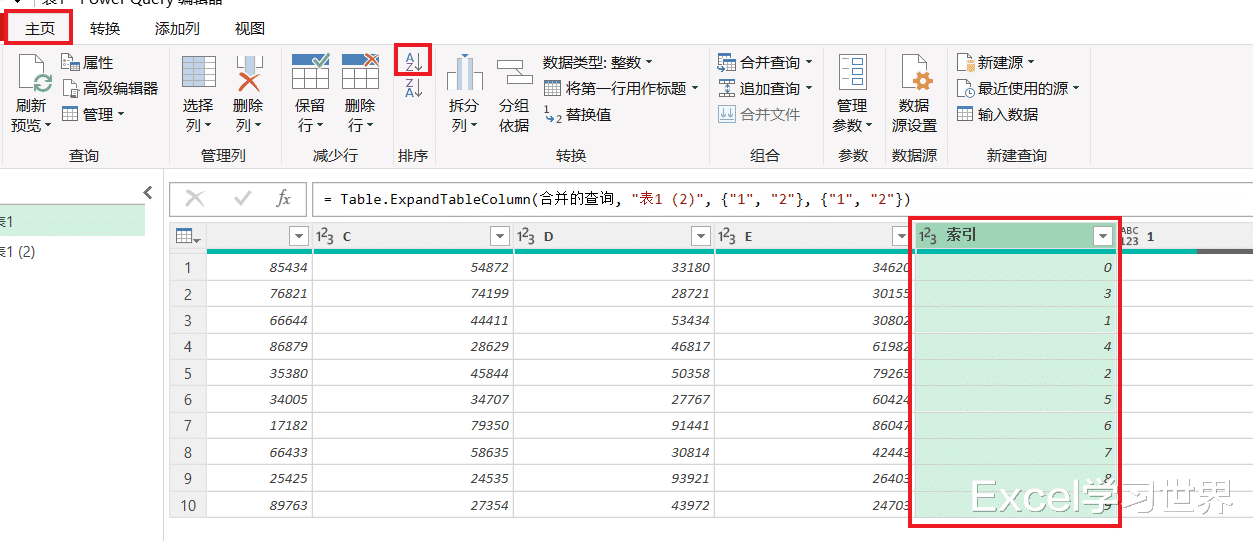Open the 高级编辑器

[110, 88]
